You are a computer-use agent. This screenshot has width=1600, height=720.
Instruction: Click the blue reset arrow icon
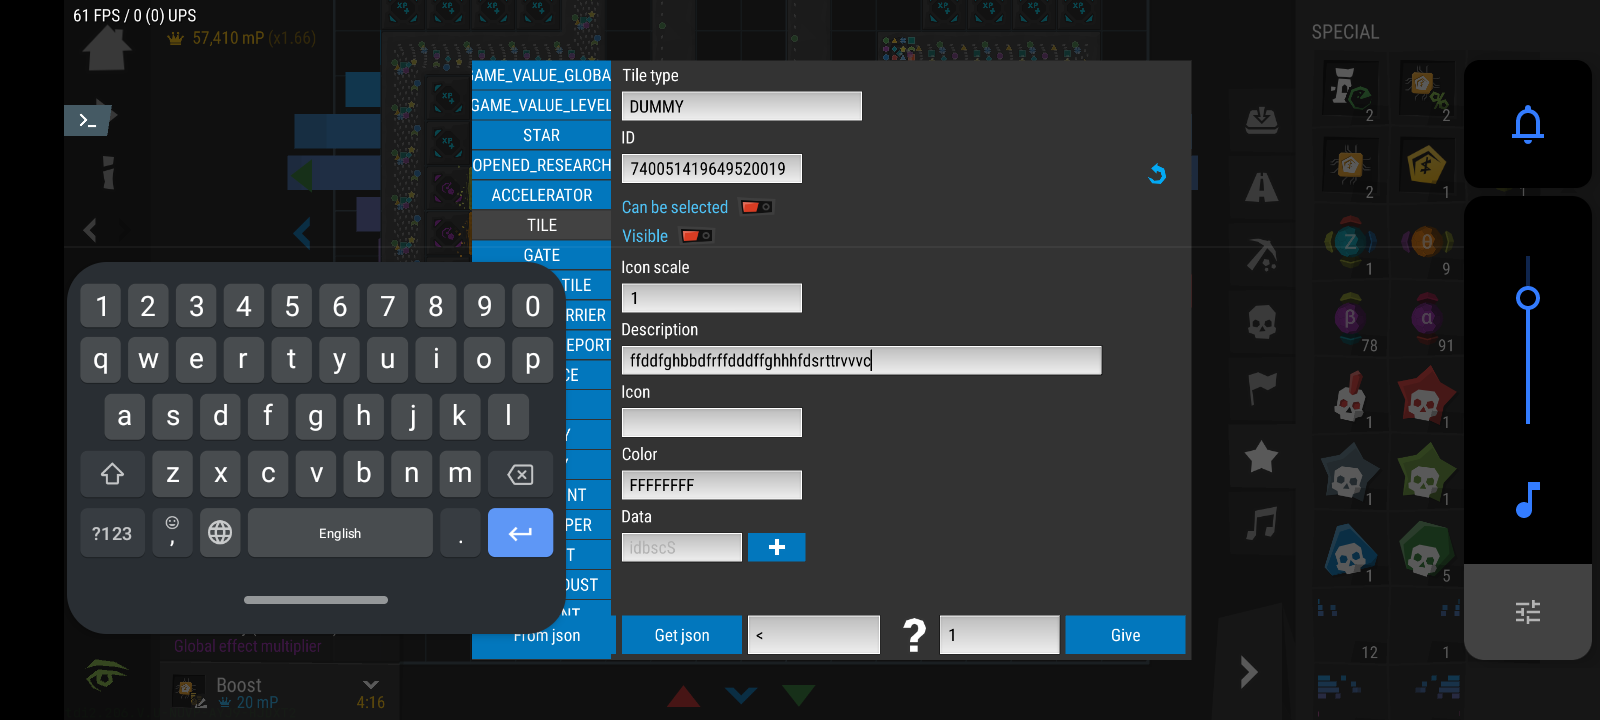click(x=1157, y=174)
